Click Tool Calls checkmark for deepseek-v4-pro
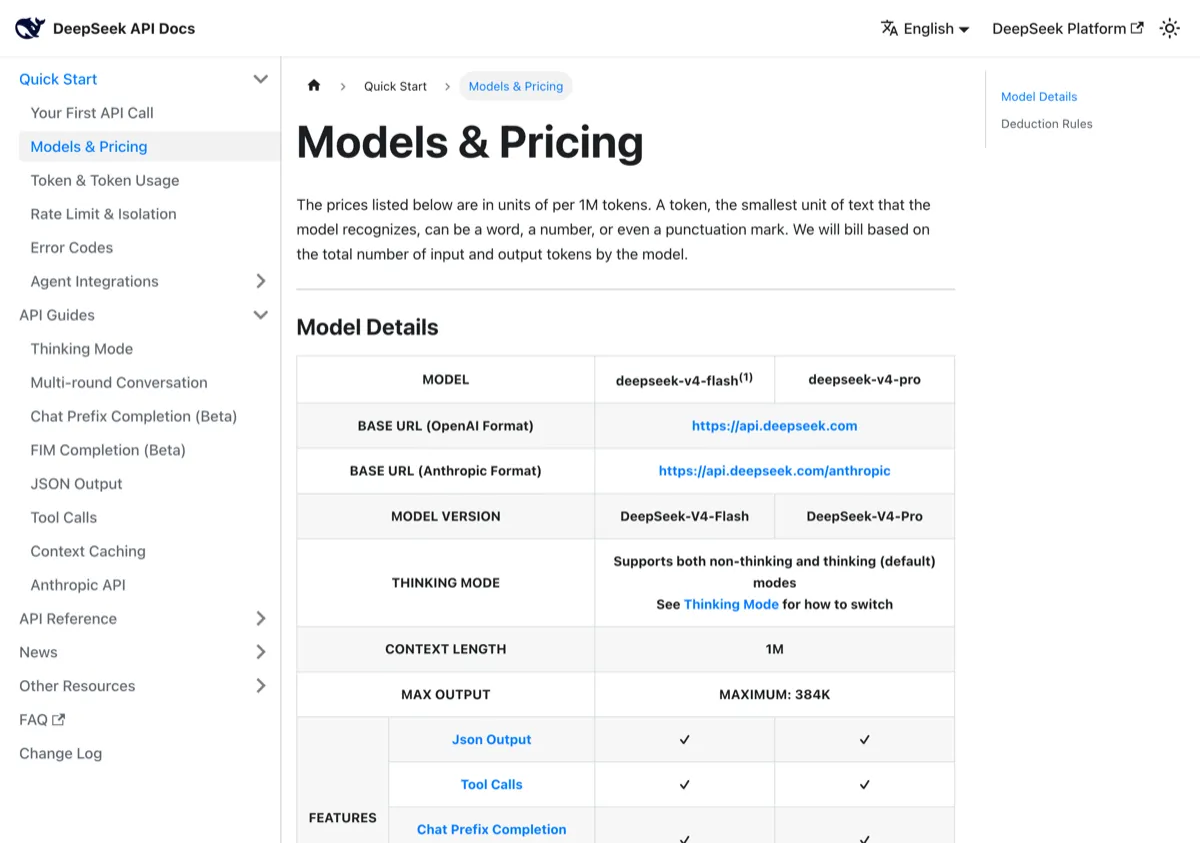Image resolution: width=1200 pixels, height=843 pixels. (864, 785)
